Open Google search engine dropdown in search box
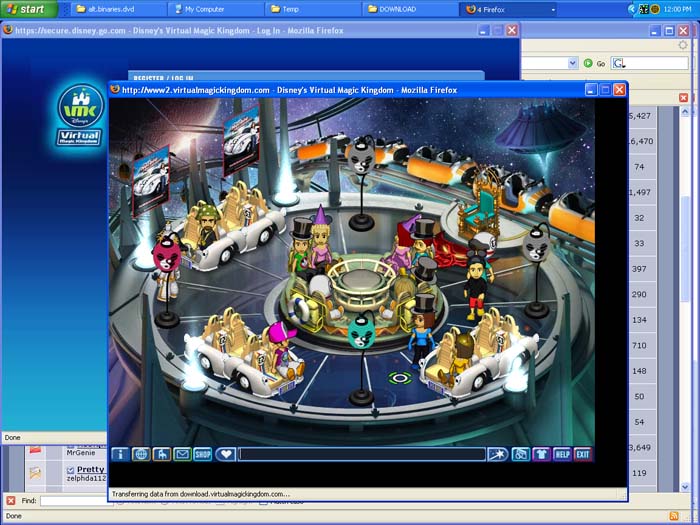700x525 pixels. [x=619, y=63]
